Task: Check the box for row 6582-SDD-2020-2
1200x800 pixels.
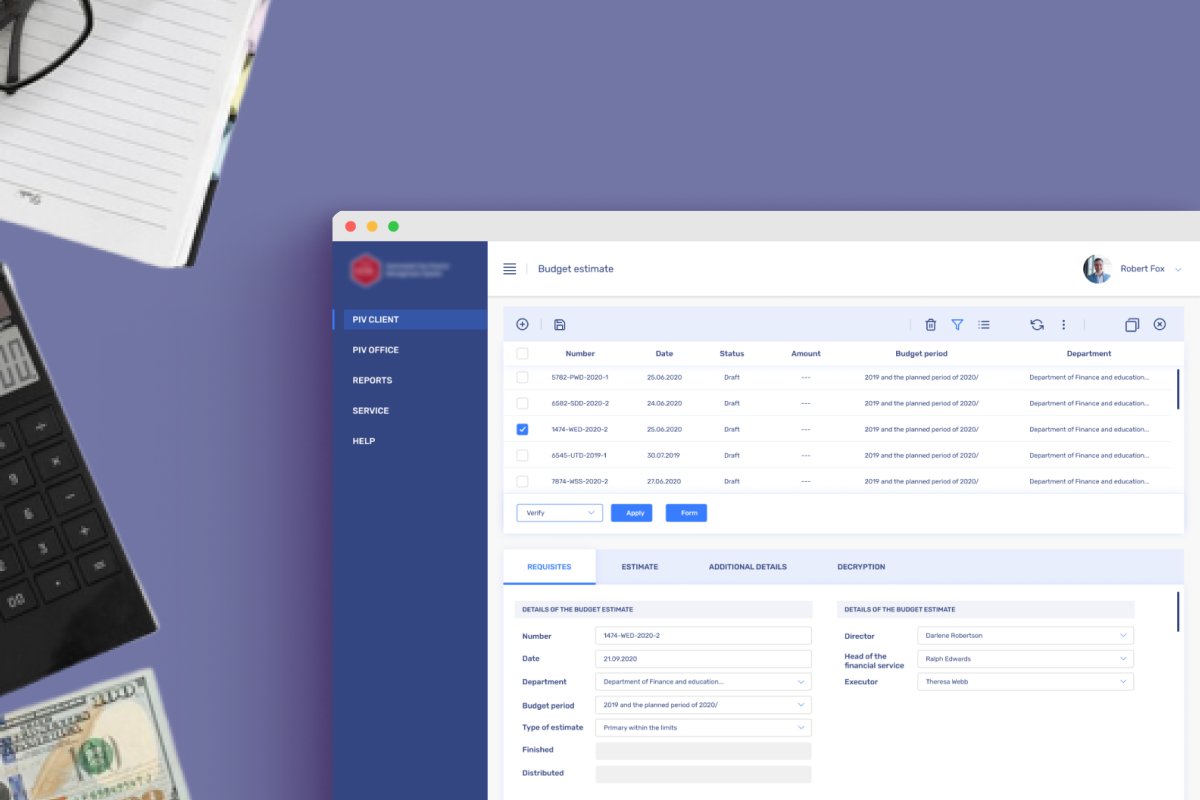Action: click(x=522, y=403)
